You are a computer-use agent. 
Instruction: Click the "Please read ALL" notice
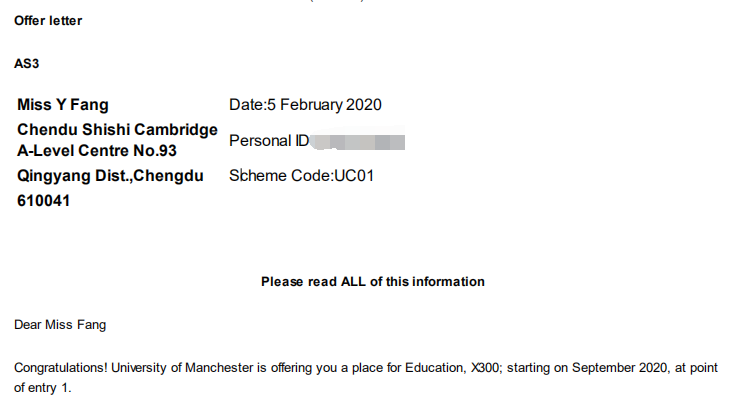[x=372, y=282]
